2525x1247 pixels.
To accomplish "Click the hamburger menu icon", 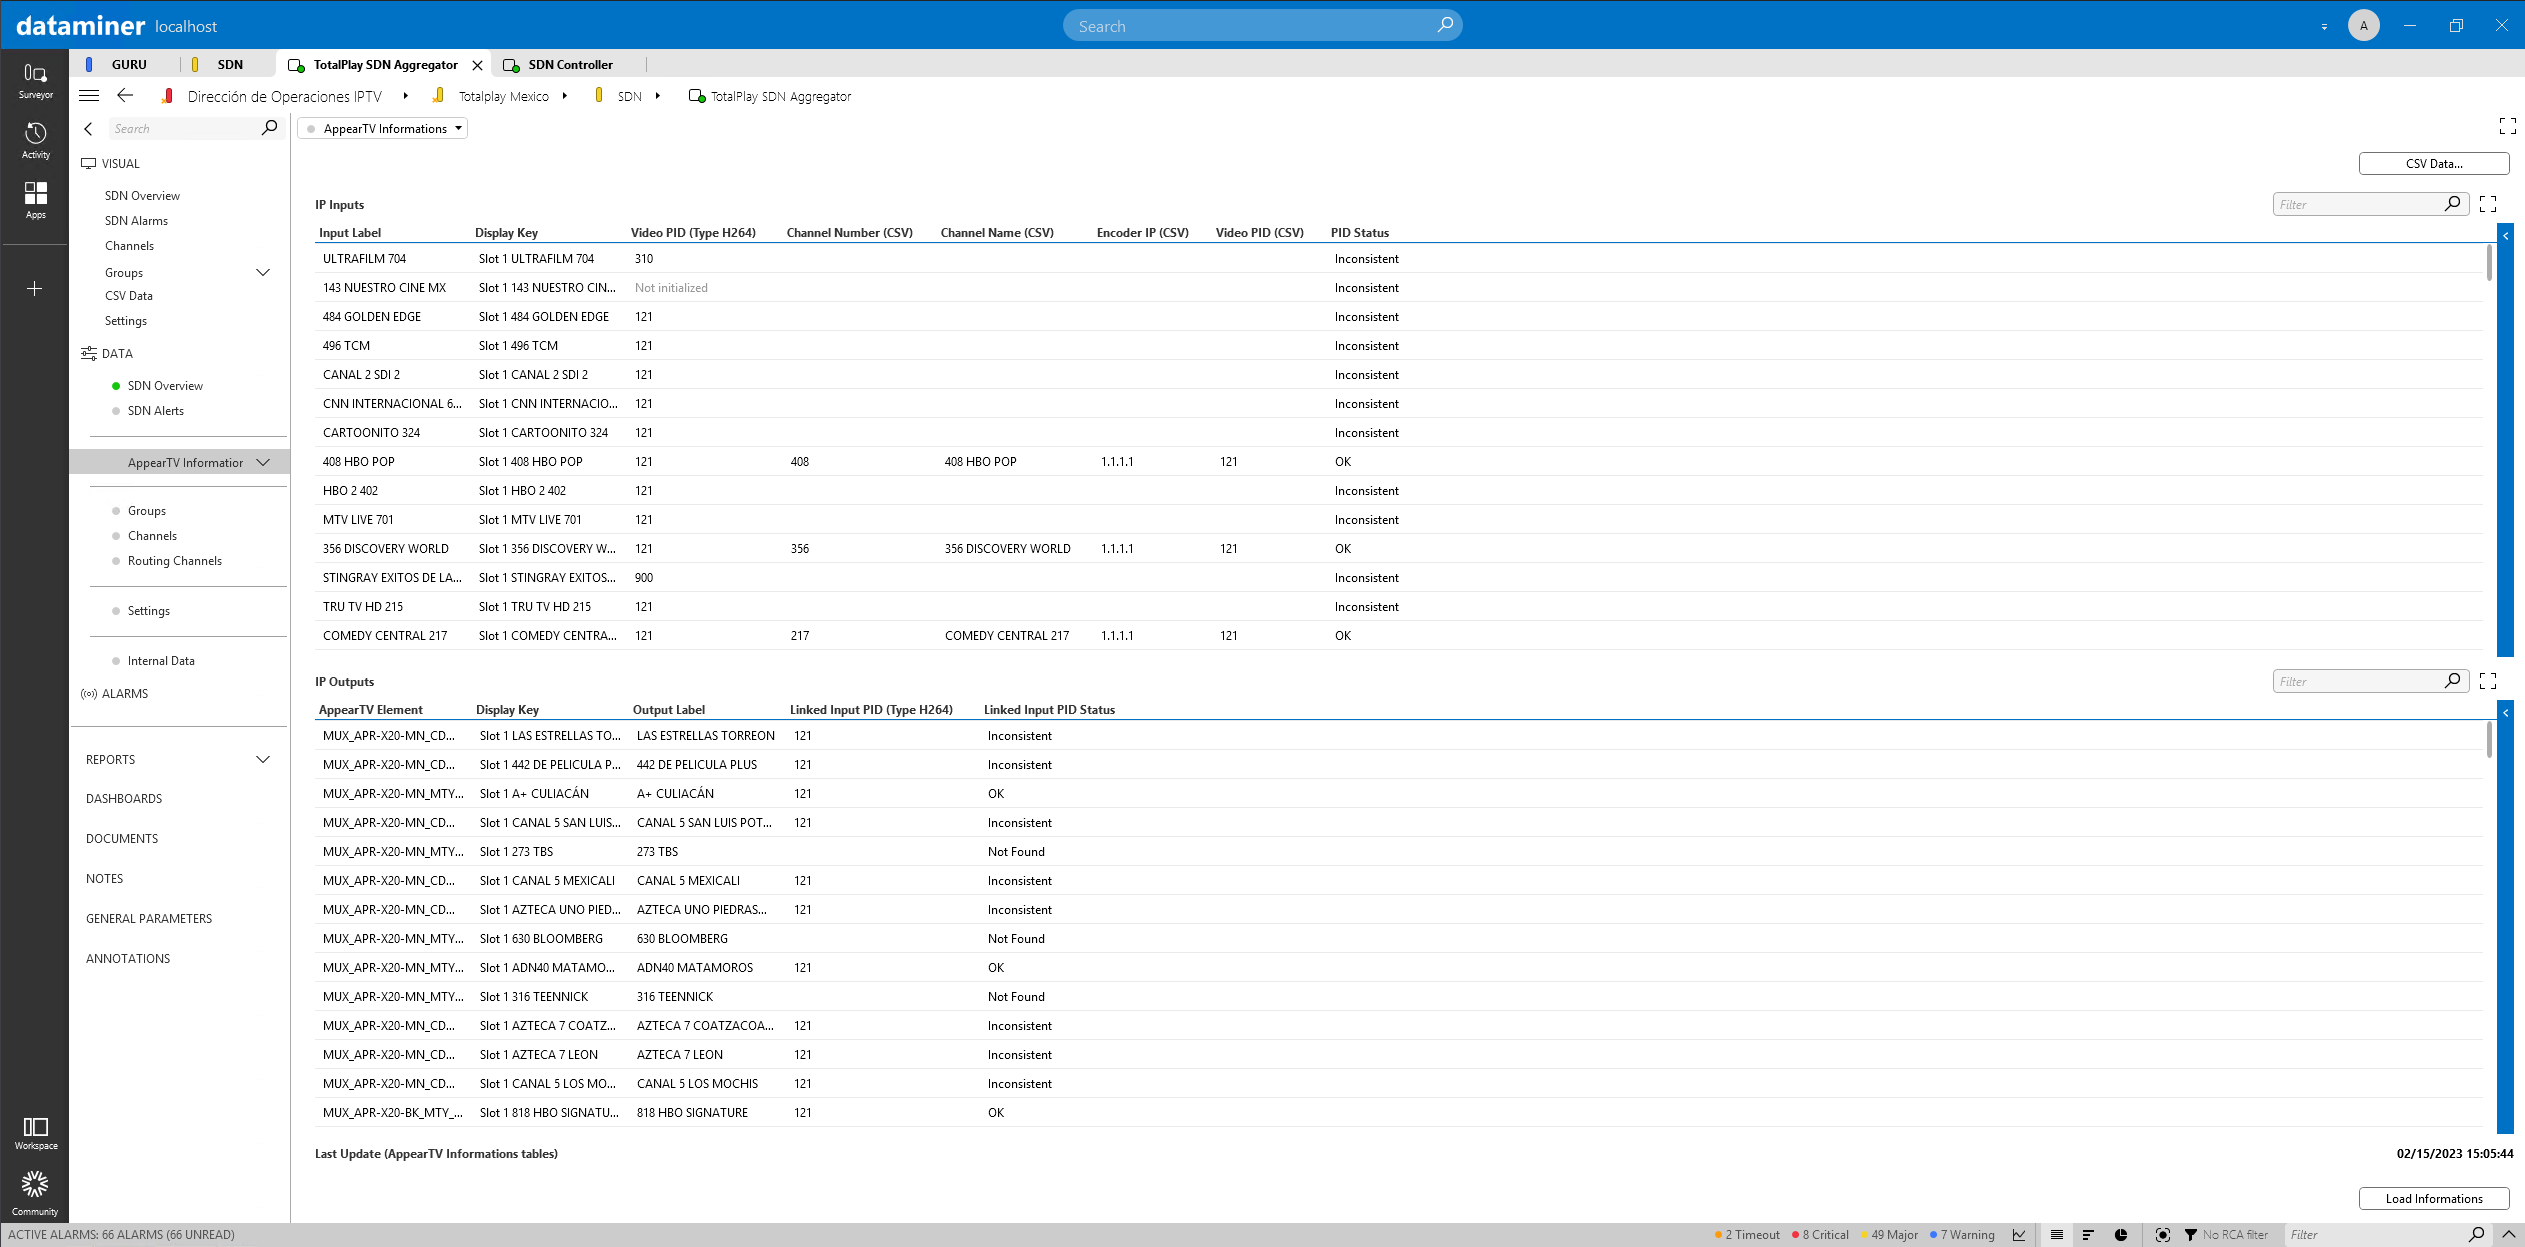I will coord(89,96).
